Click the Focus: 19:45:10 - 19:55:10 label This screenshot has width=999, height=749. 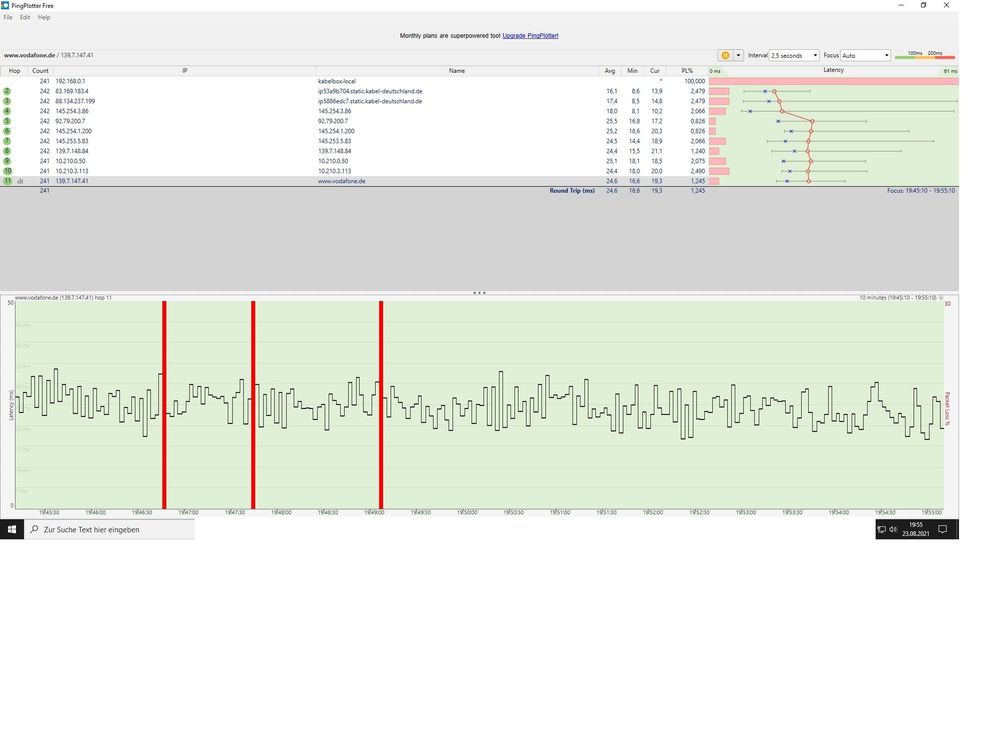[x=921, y=190]
